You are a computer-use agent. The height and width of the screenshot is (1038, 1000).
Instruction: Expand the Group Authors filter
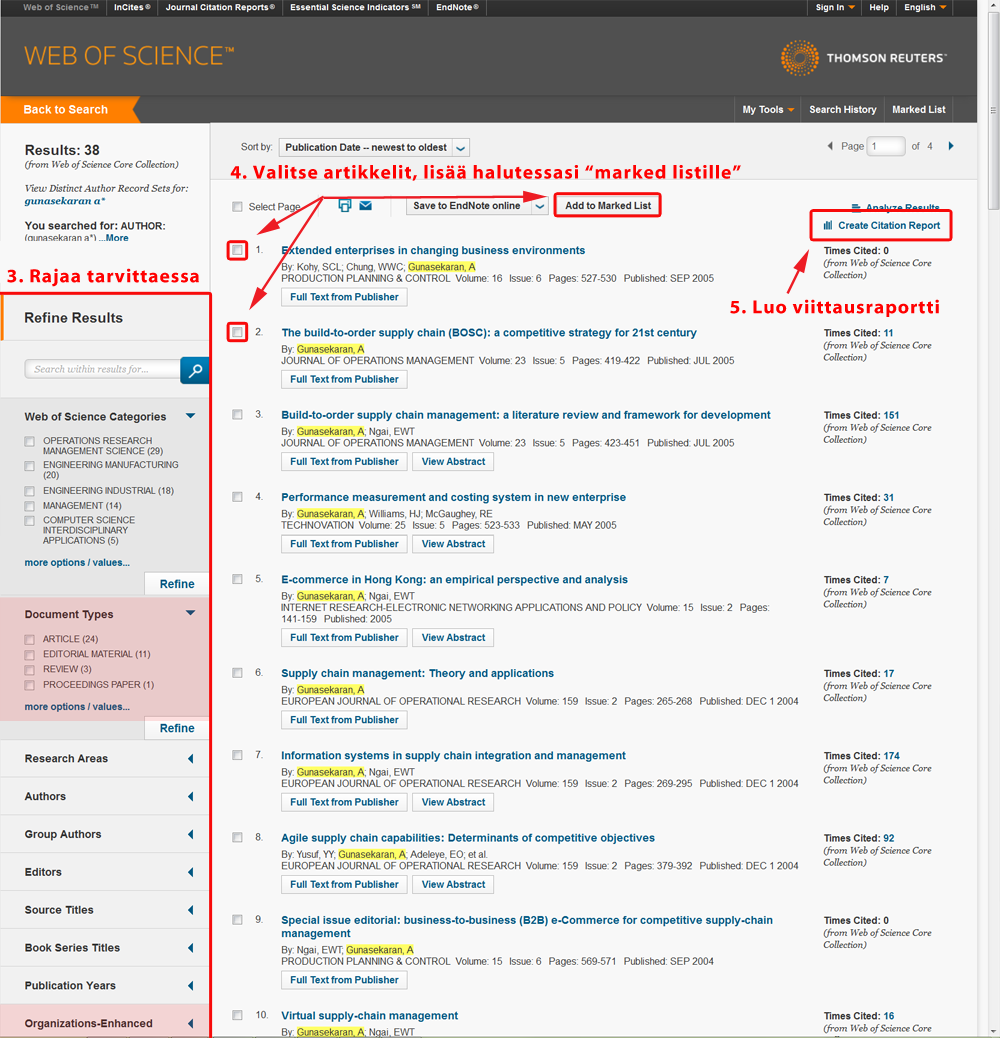click(191, 834)
